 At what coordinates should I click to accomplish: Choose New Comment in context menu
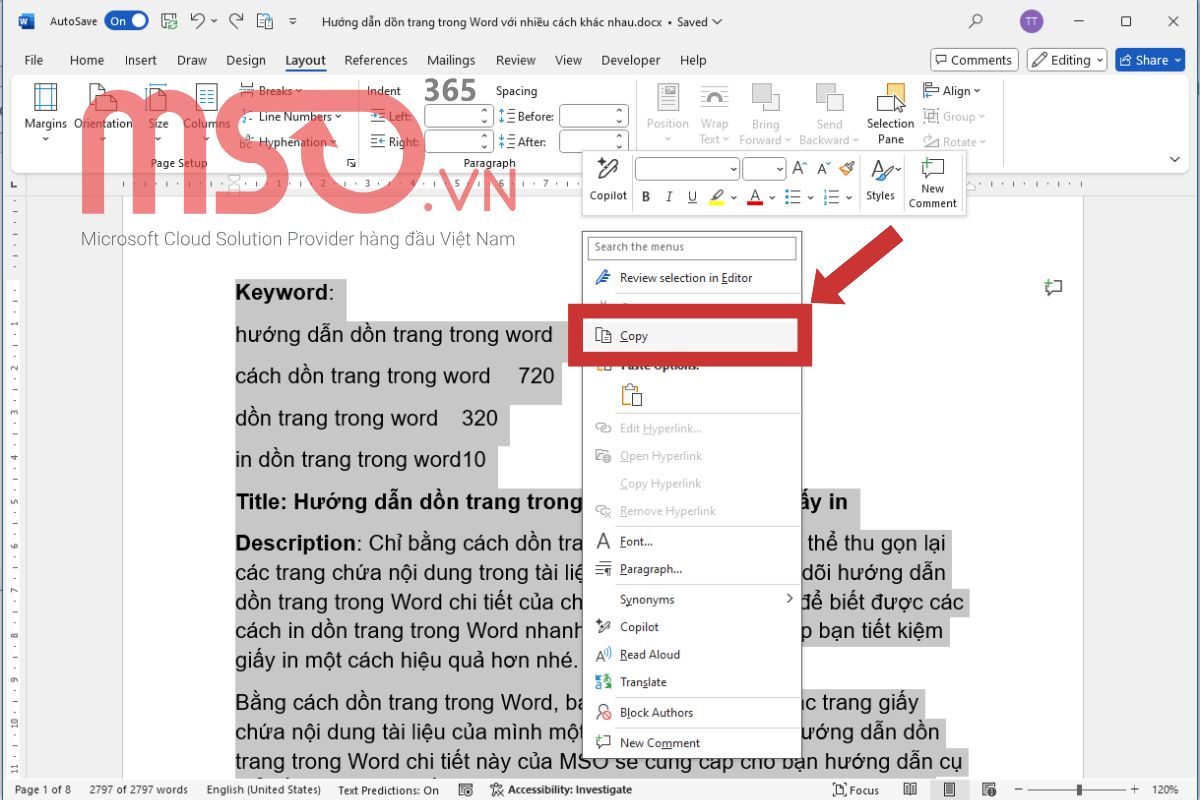click(x=692, y=743)
